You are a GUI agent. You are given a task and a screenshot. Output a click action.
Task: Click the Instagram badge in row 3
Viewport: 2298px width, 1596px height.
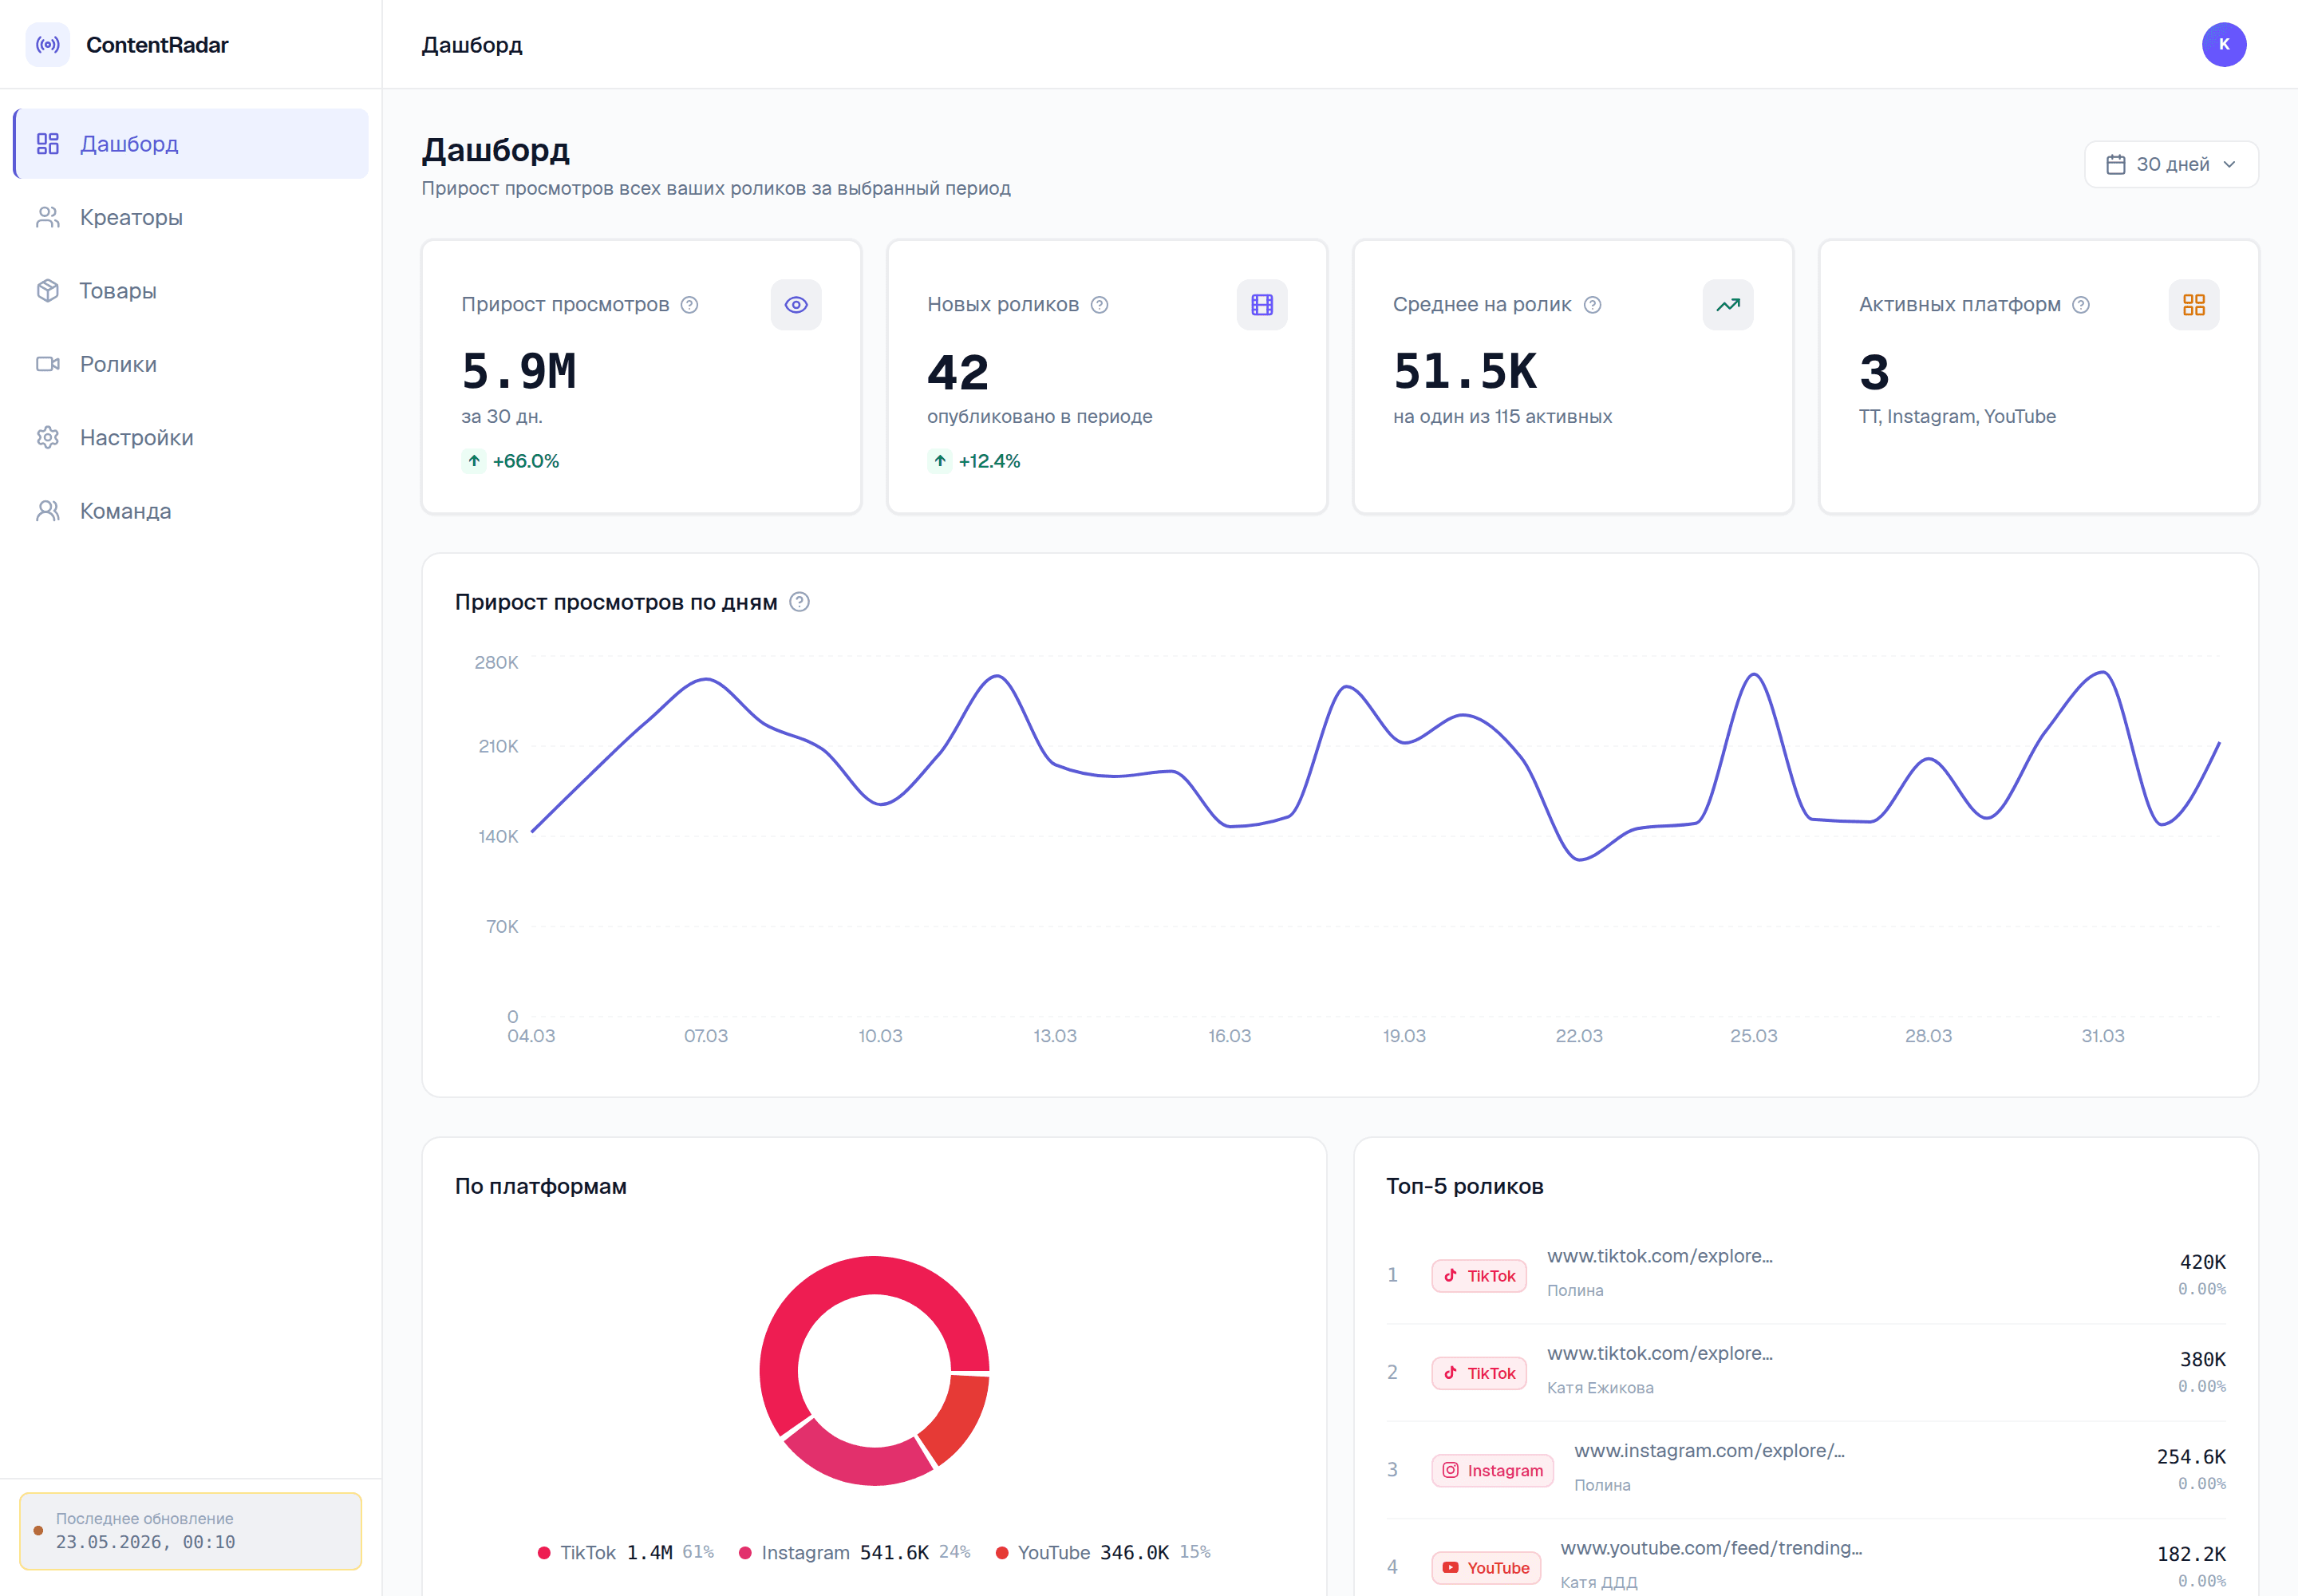coord(1493,1470)
